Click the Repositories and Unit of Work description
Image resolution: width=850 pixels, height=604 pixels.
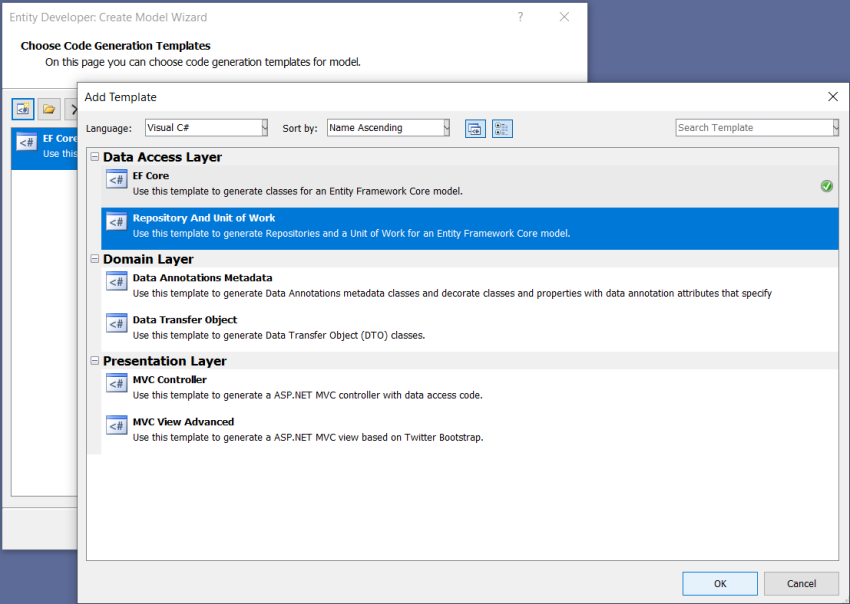[x=351, y=234]
